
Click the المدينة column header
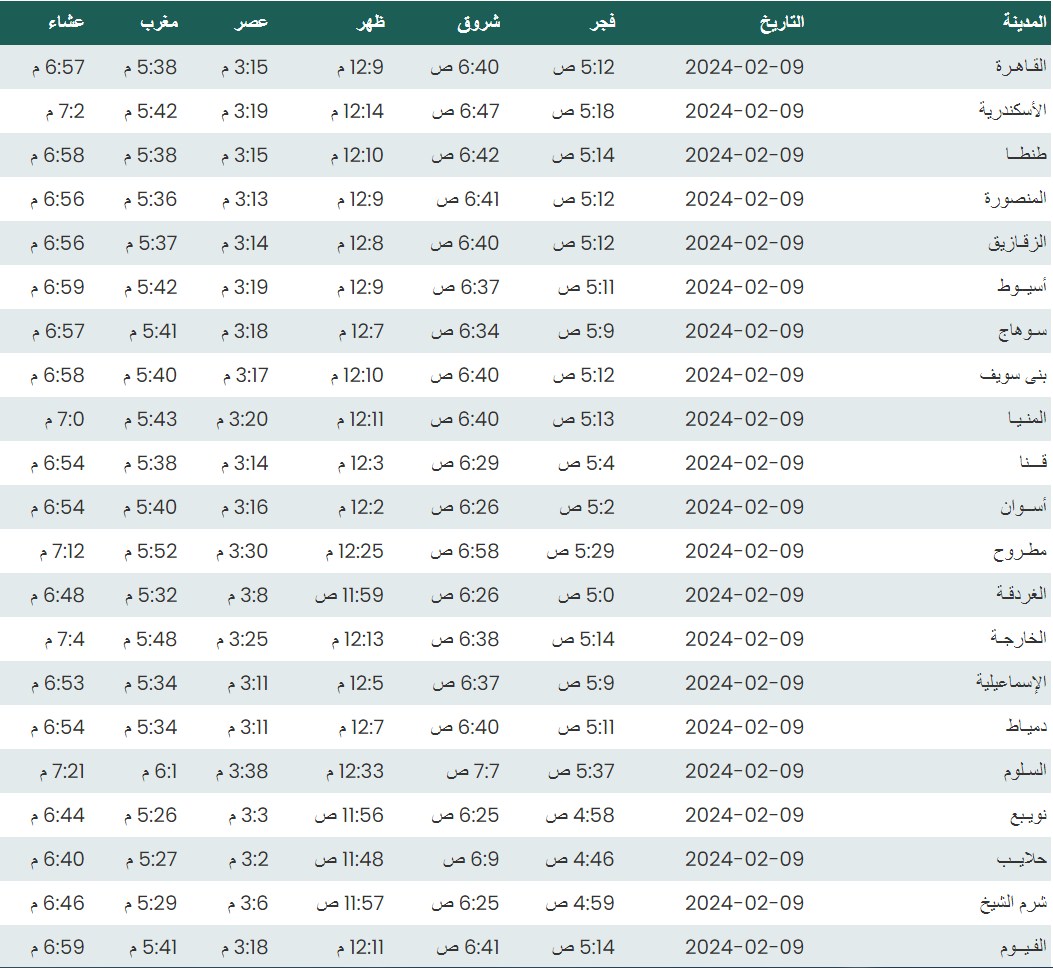(1024, 22)
